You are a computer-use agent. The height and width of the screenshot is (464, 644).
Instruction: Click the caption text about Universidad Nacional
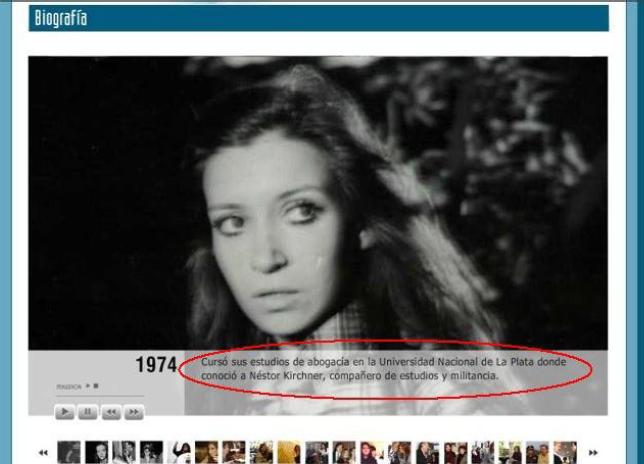(x=384, y=368)
